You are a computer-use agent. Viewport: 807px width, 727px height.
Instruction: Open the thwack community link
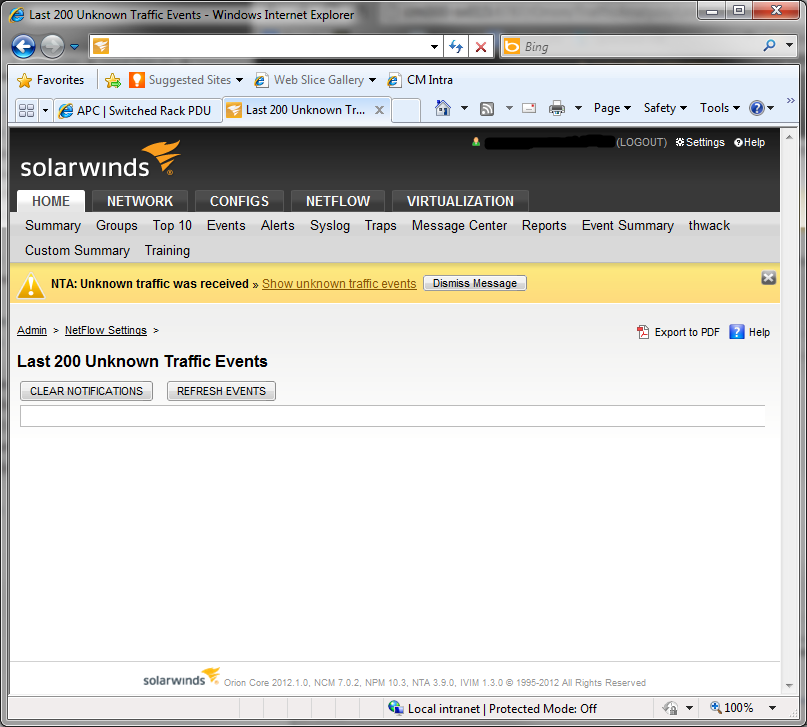709,226
